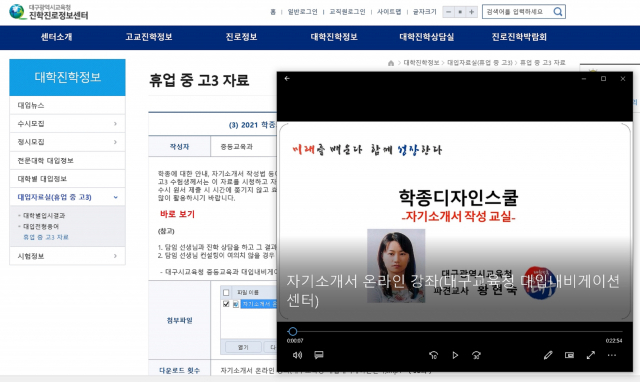Click the video frame in the player
This screenshot has width=640, height=382.
click(455, 222)
